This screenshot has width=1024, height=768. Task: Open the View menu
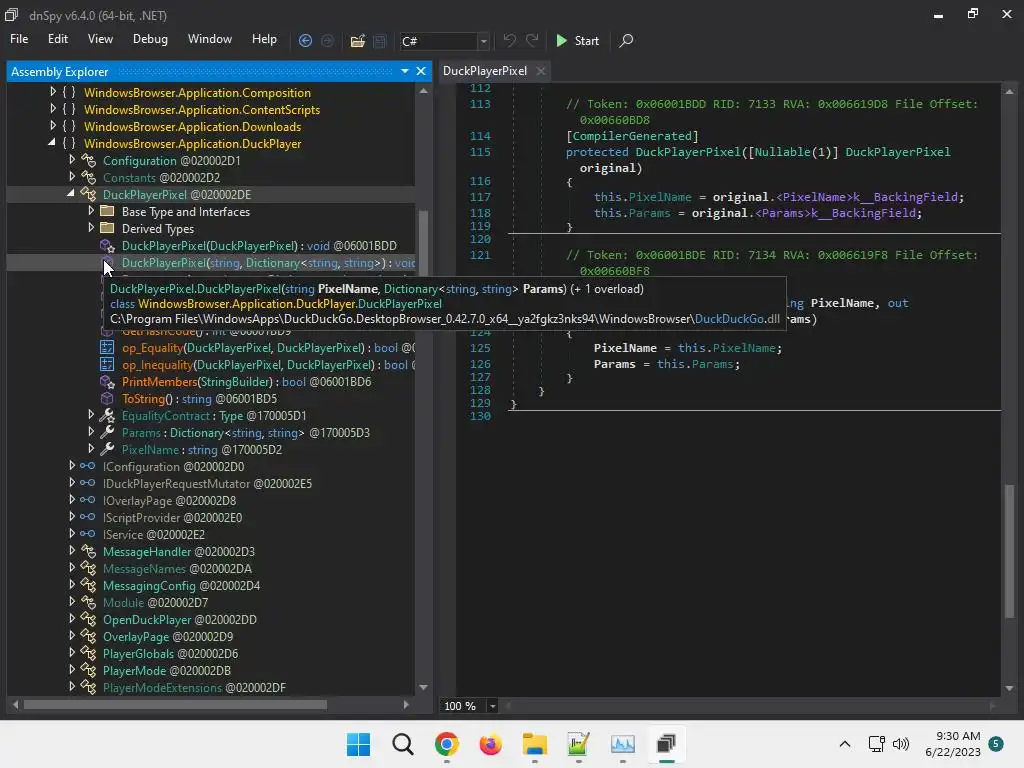(x=100, y=39)
